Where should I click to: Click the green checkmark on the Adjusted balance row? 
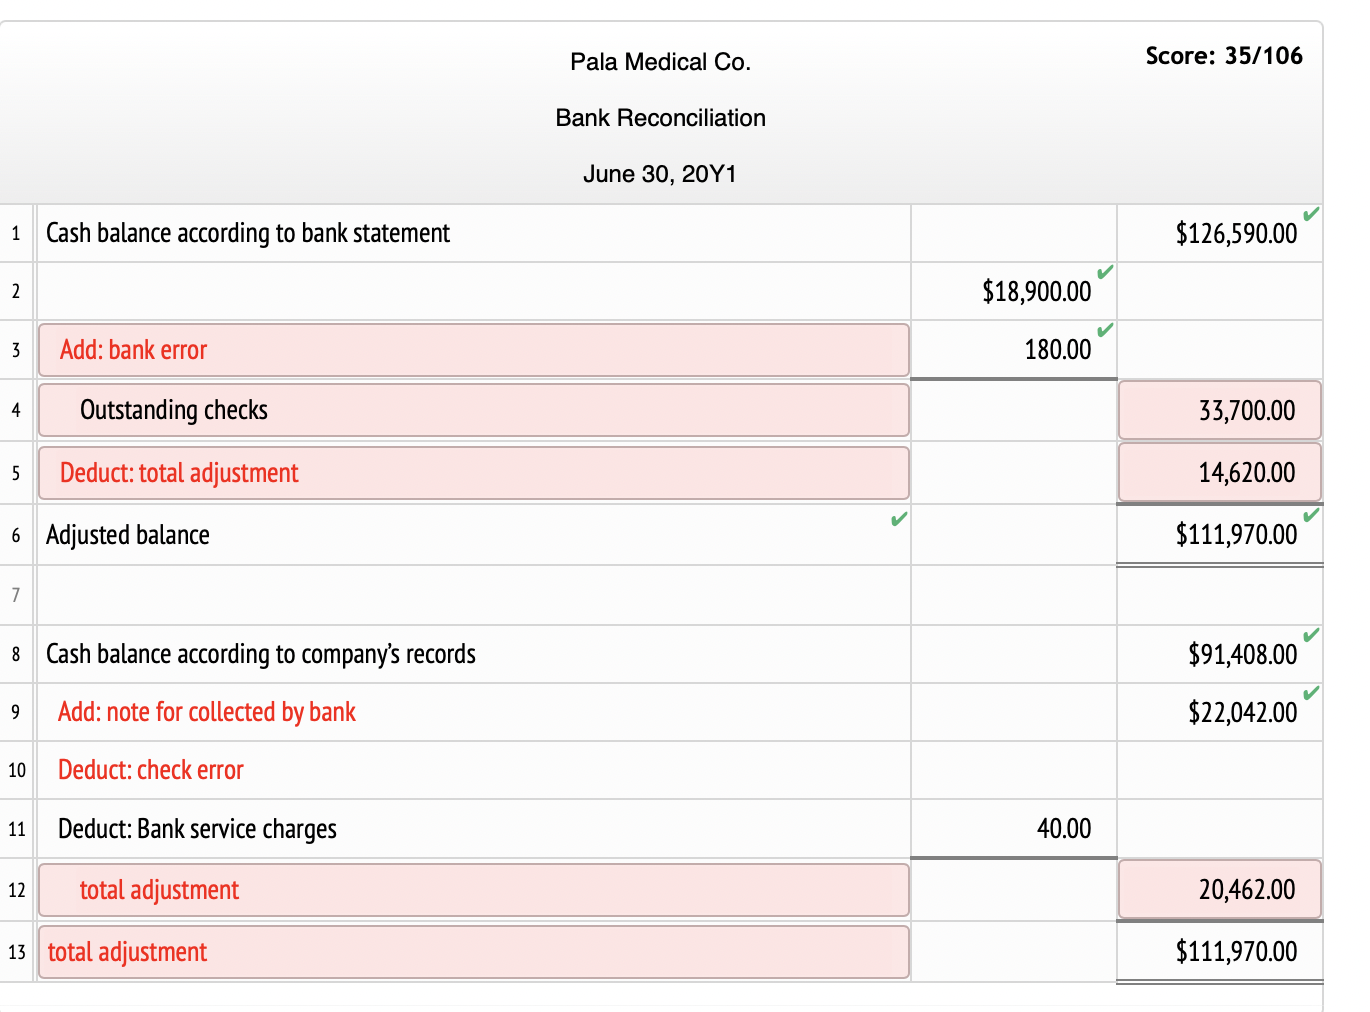point(898,520)
